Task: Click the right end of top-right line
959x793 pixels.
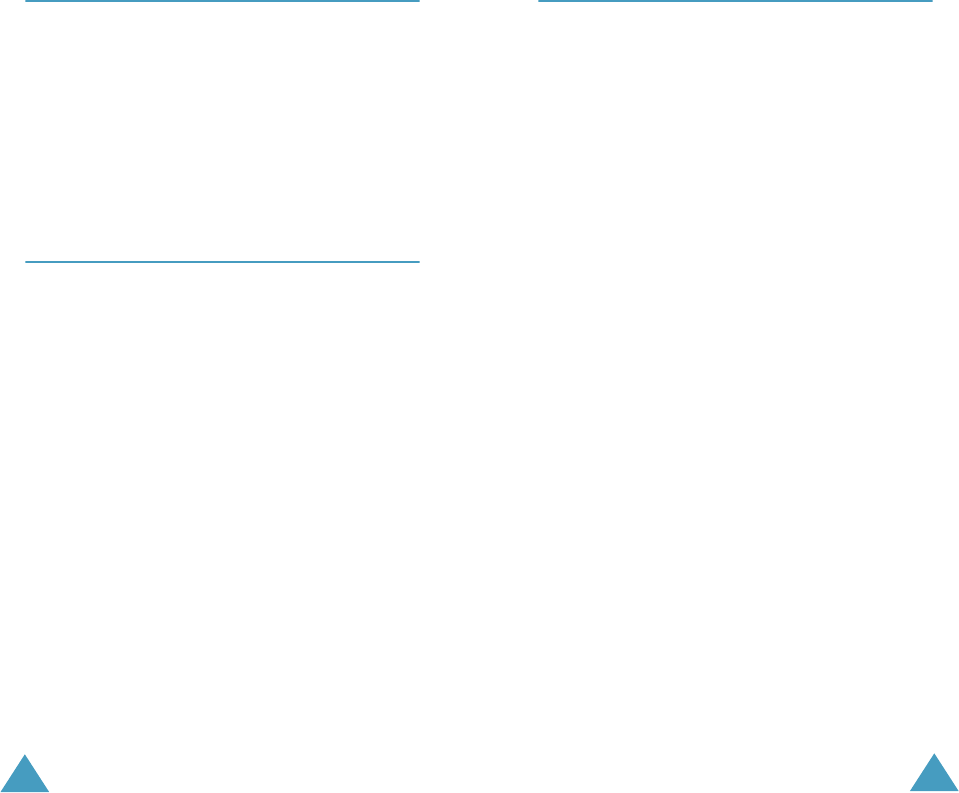Action: 931,1
